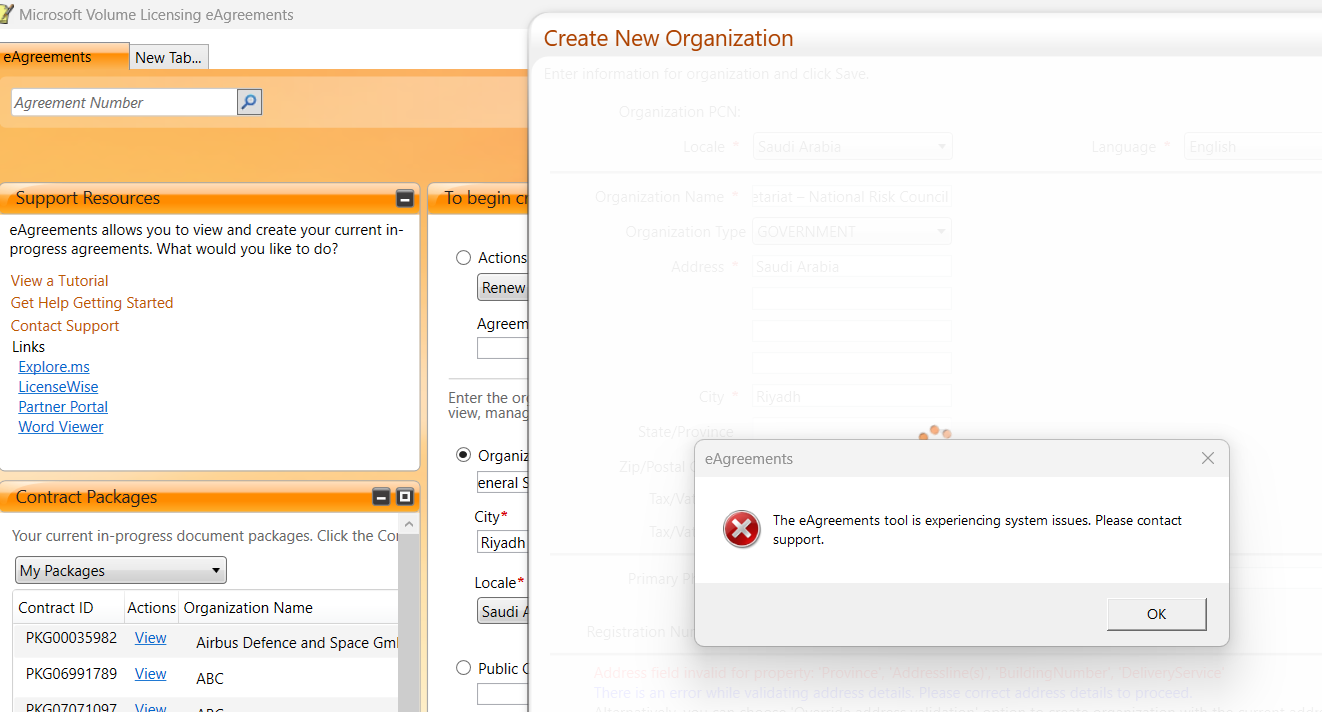Viewport: 1322px width, 712px height.
Task: Open the View a Tutorial link
Action: tap(60, 281)
